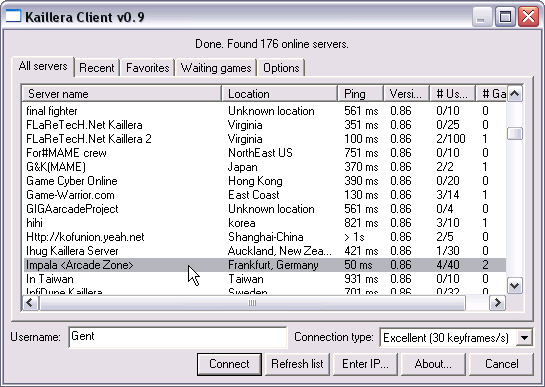Click the > 1s ping value
The width and height of the screenshot is (545, 387).
tap(354, 237)
